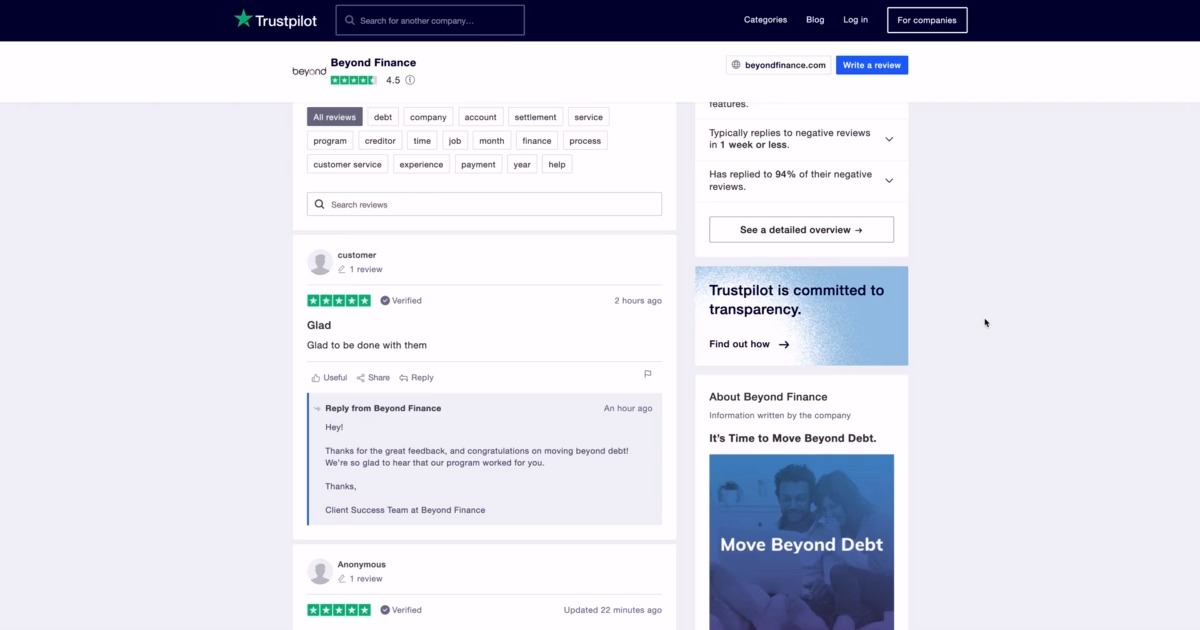1200x630 pixels.
Task: Click the Anonymous reviewer name
Action: [x=361, y=564]
